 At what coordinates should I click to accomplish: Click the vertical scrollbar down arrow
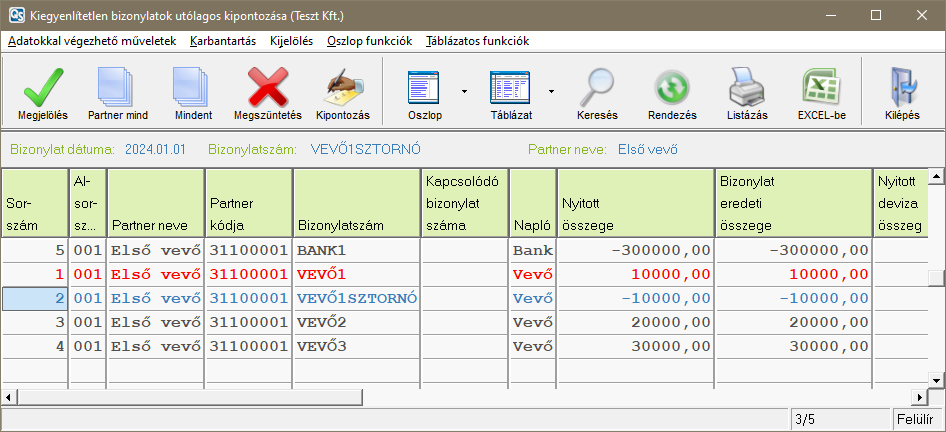point(936,379)
